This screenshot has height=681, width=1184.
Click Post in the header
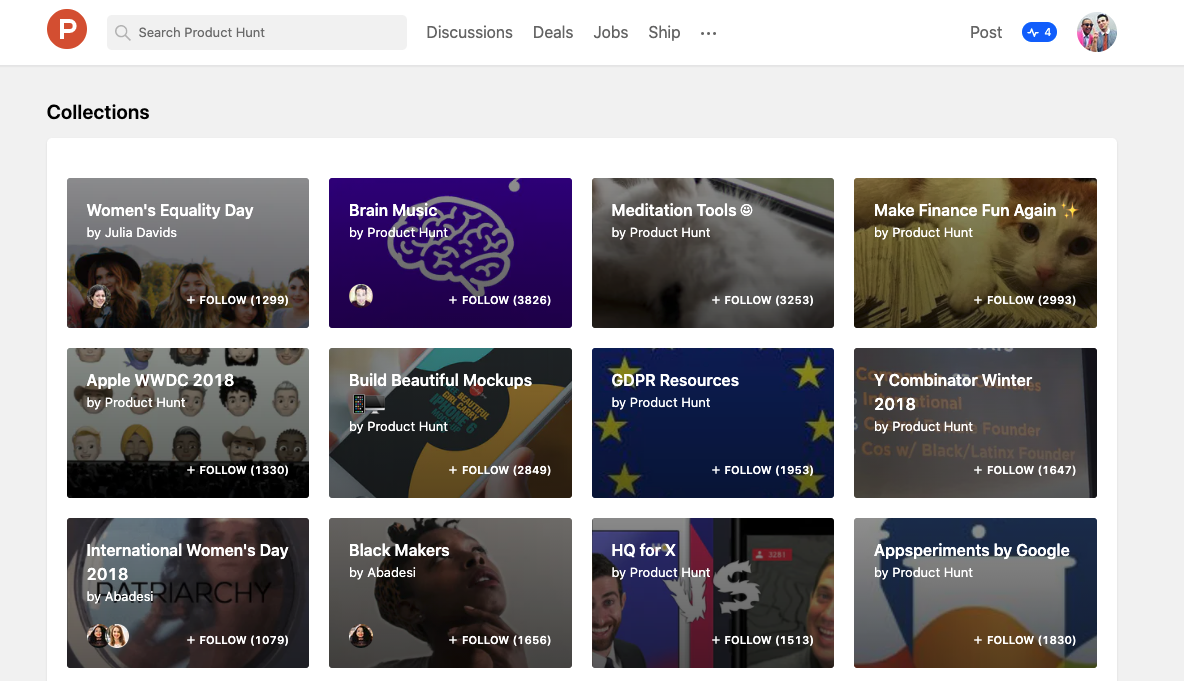click(x=986, y=32)
